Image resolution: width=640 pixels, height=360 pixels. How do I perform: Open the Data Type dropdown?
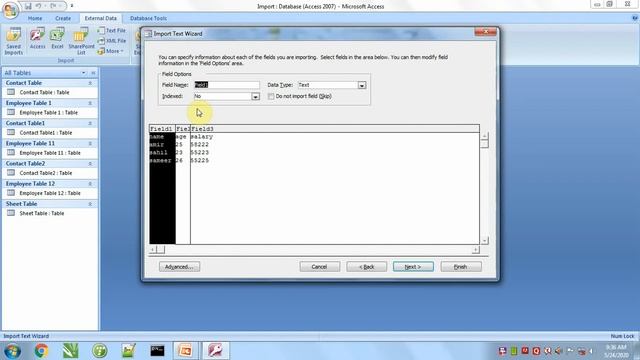point(362,85)
